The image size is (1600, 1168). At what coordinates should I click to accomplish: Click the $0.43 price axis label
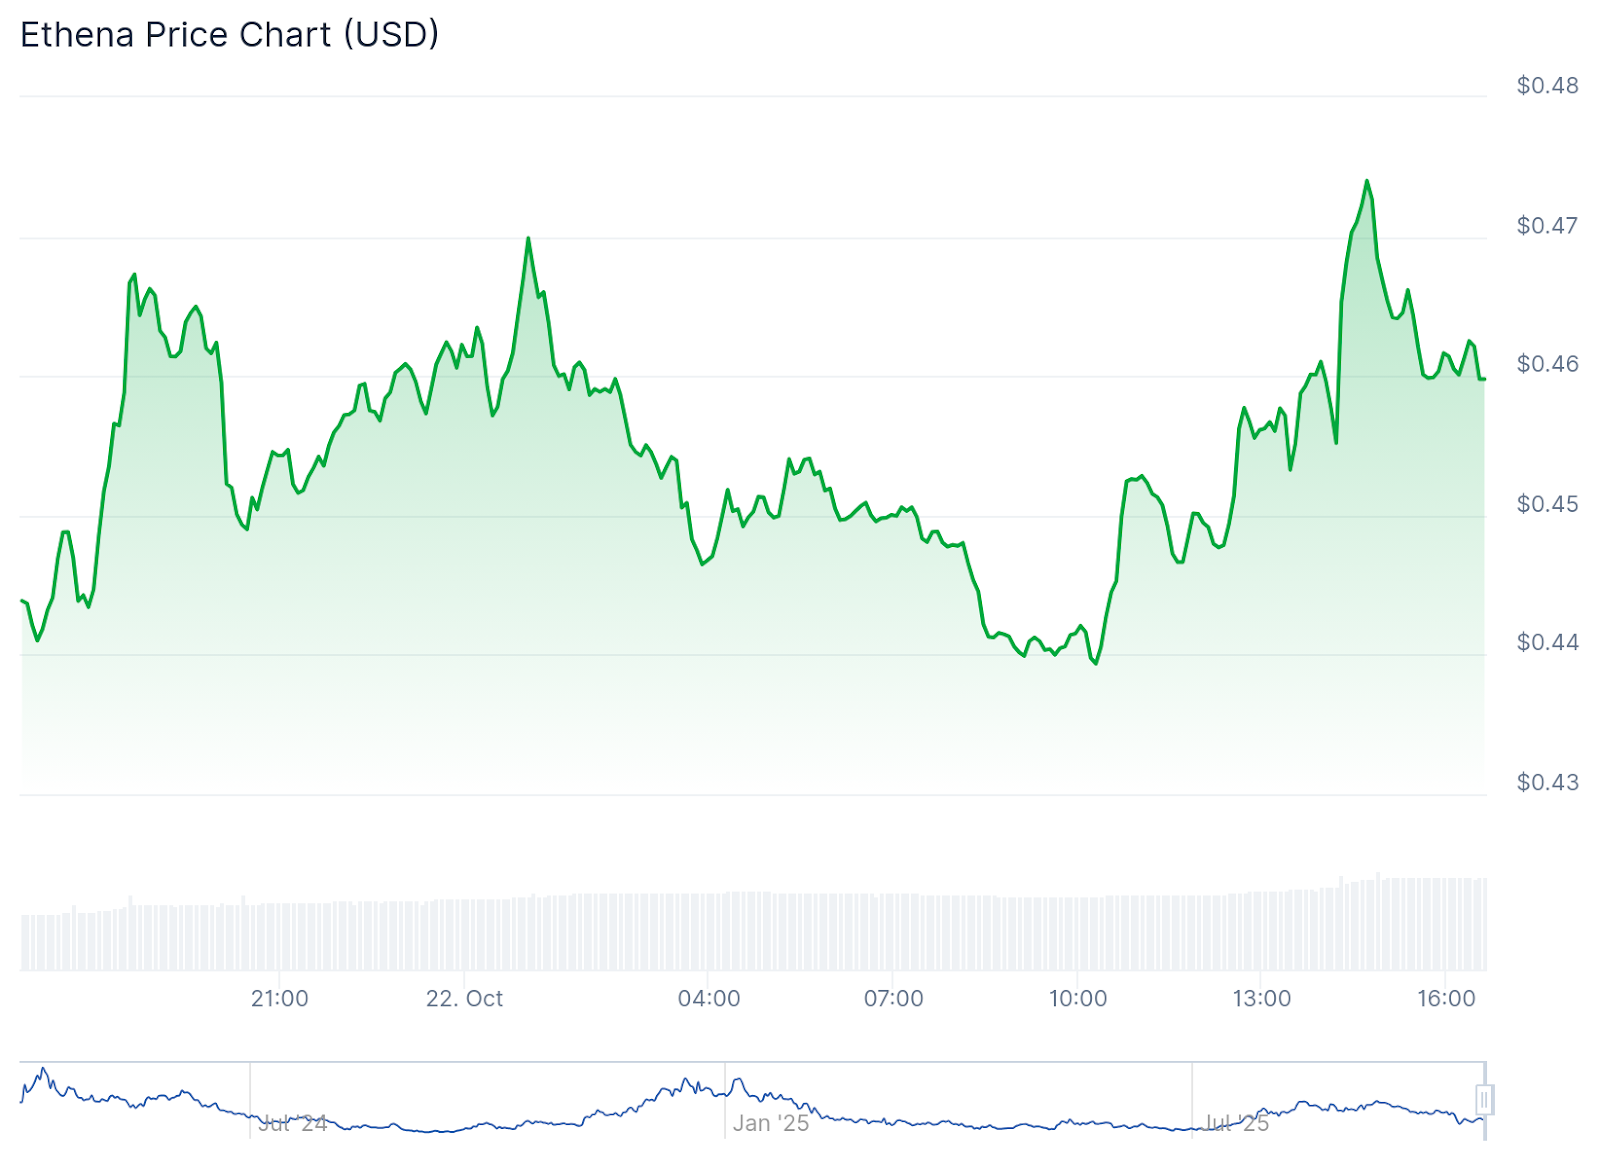(1547, 782)
